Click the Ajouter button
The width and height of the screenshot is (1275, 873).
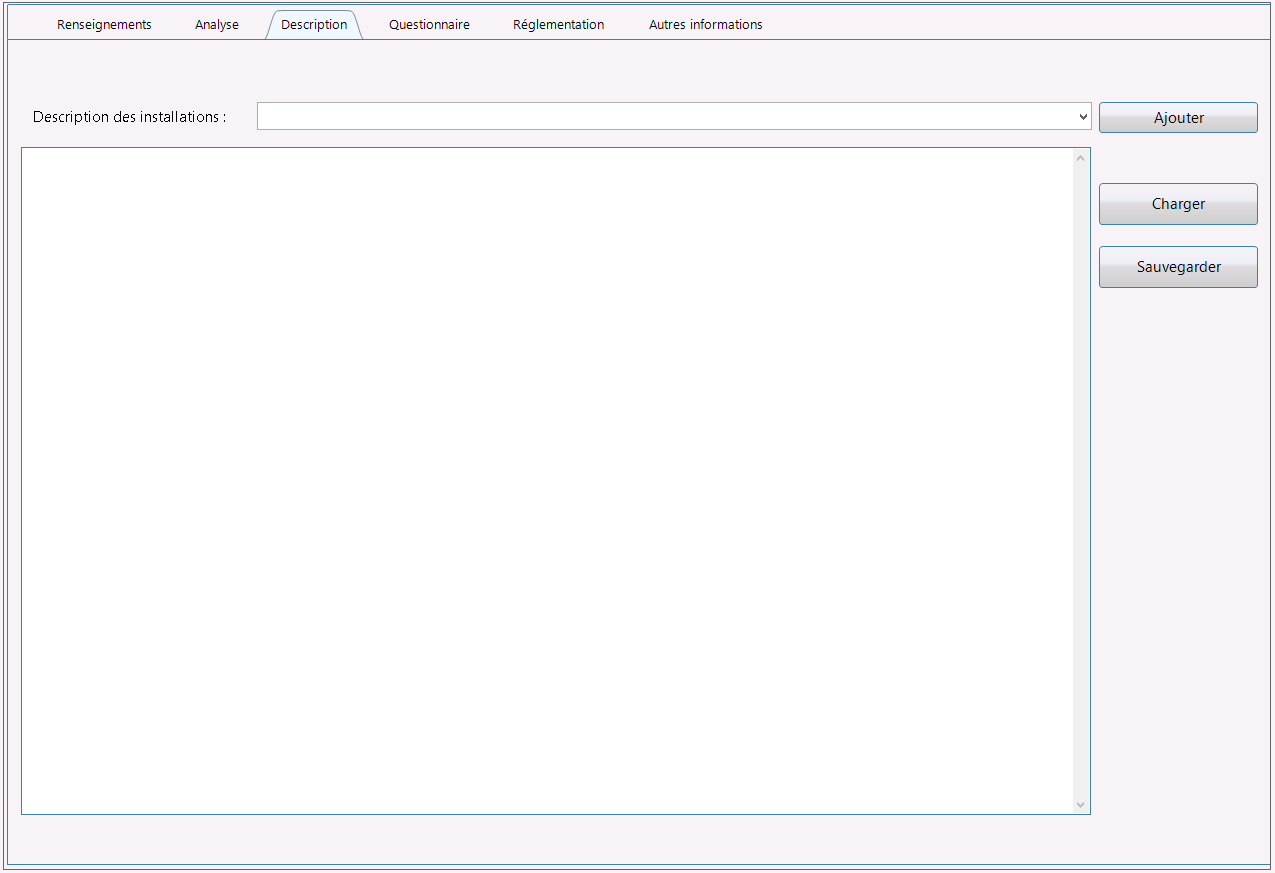[1178, 118]
